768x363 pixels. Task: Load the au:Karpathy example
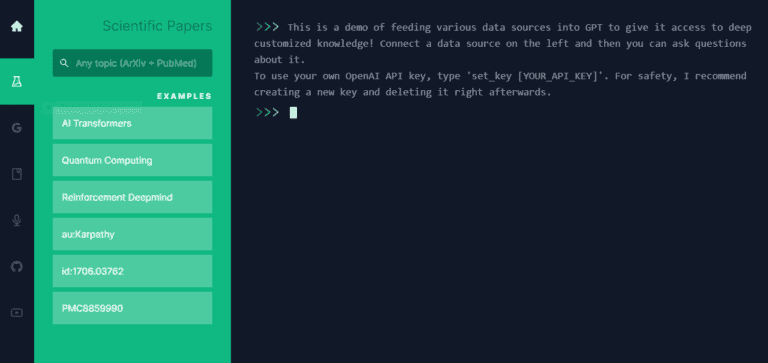132,234
